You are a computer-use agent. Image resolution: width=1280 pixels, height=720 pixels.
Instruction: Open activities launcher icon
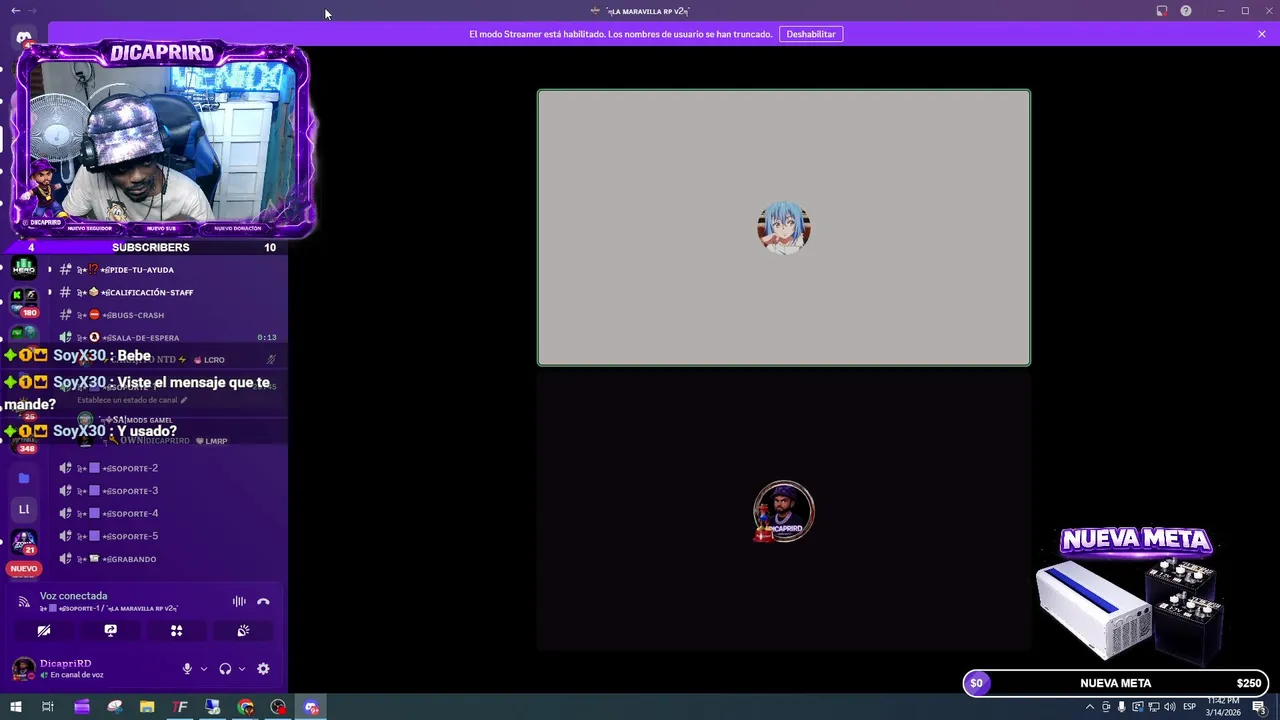tap(177, 631)
